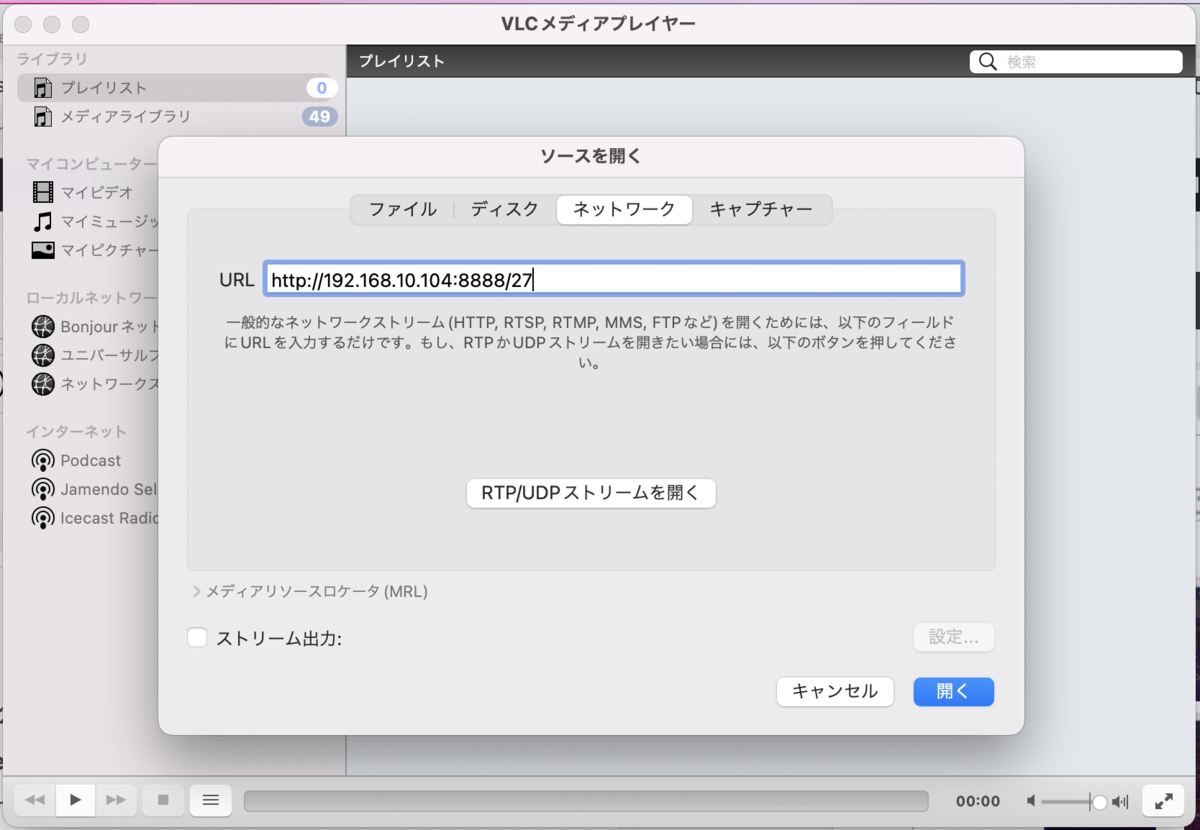Screen dimensions: 1200x830
Task: Focus the URL input field
Action: coord(614,279)
